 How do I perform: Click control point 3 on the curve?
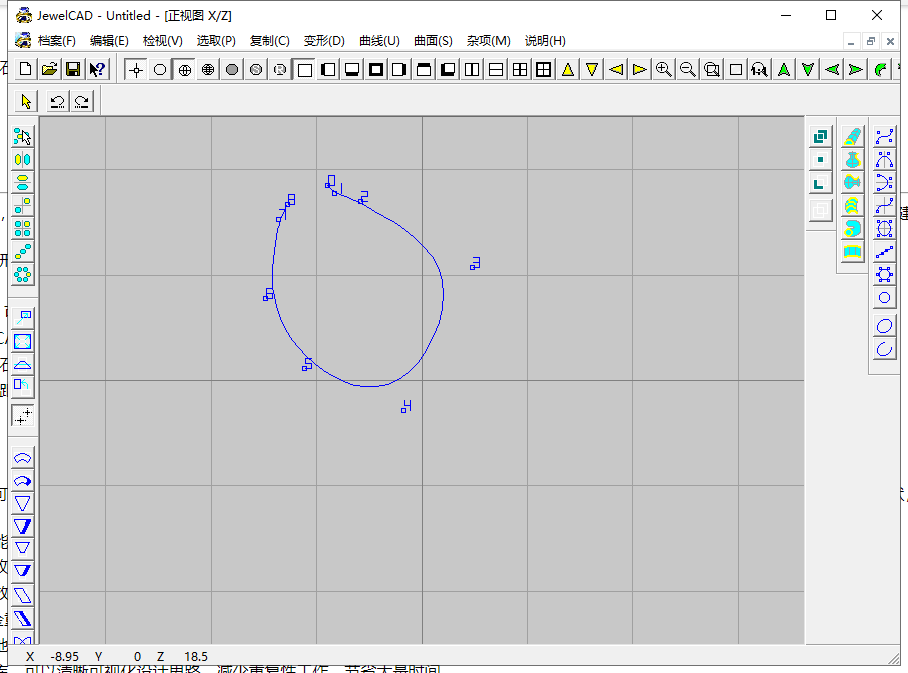[473, 267]
